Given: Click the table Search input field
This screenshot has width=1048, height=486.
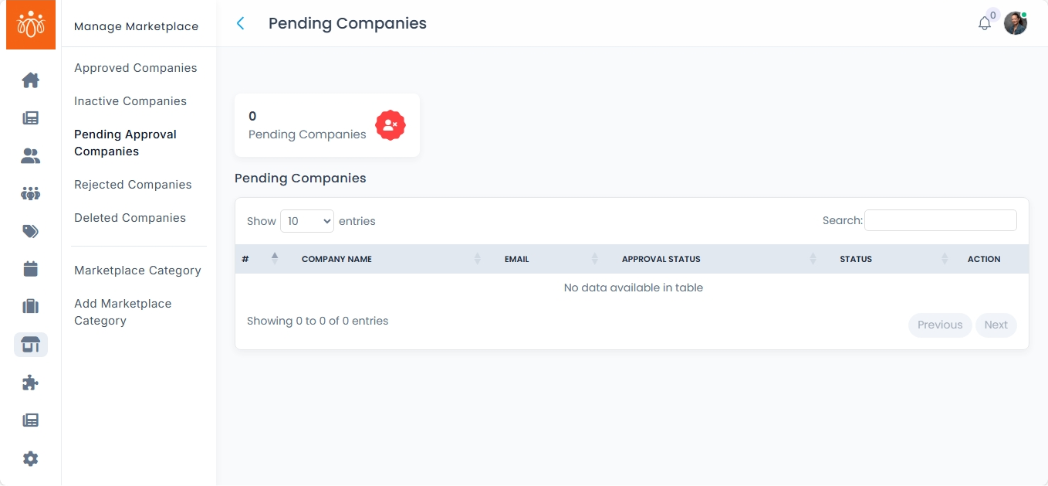Looking at the screenshot, I should pyautogui.click(x=940, y=220).
